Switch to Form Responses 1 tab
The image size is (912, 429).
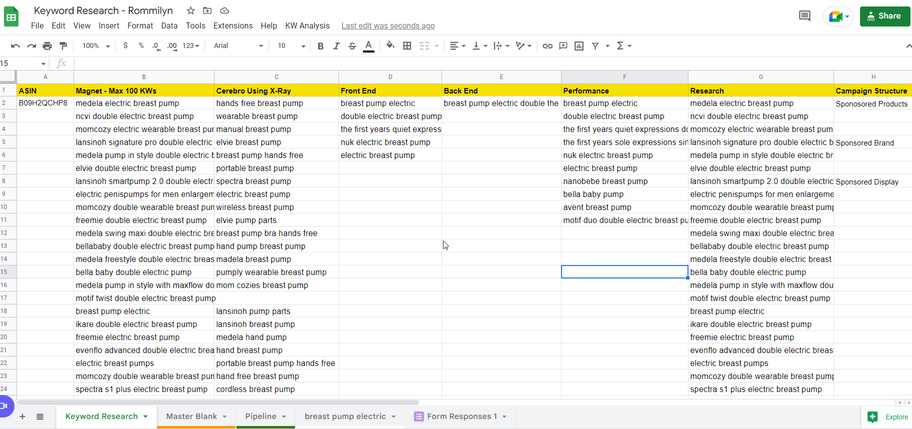tap(462, 416)
